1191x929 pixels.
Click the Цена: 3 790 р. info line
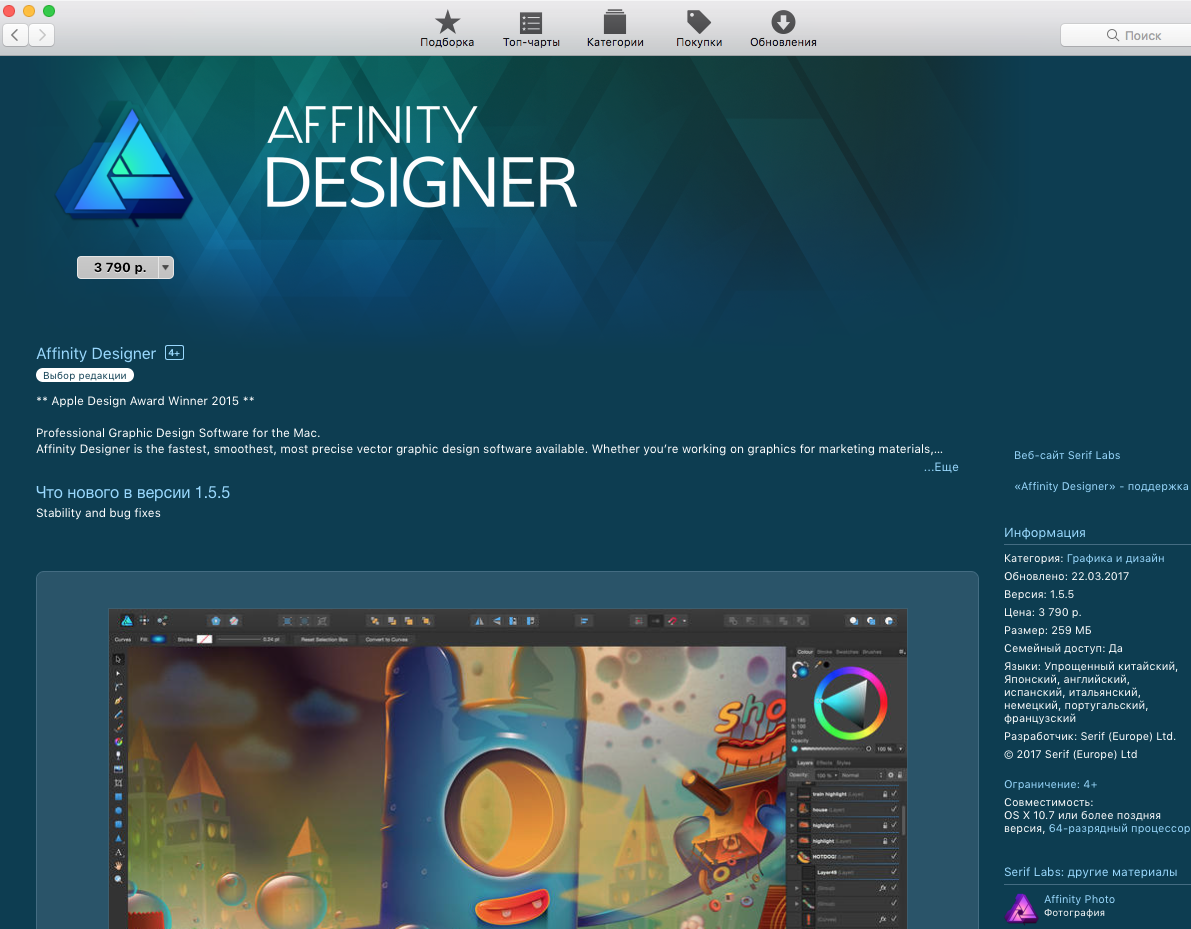click(1042, 612)
